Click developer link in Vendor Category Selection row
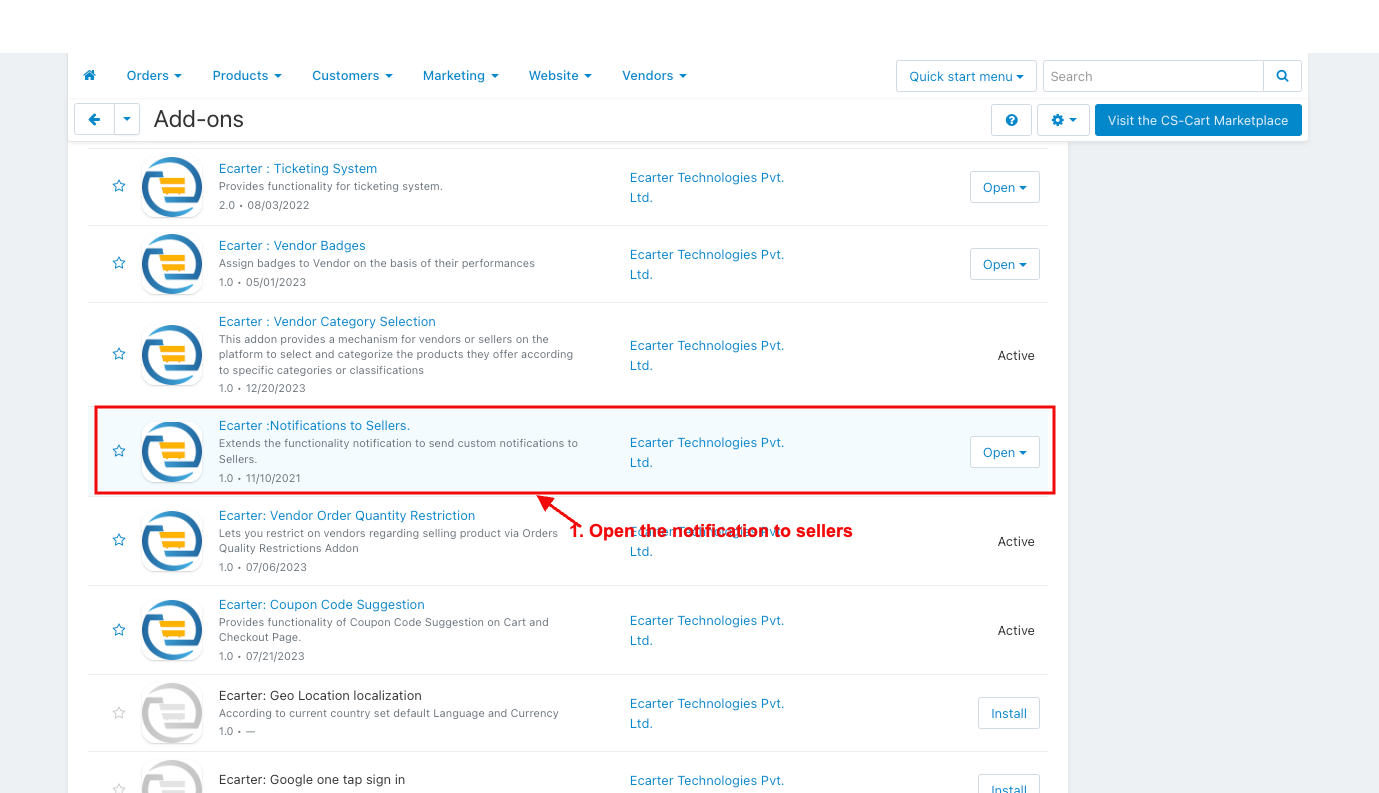 tap(707, 355)
